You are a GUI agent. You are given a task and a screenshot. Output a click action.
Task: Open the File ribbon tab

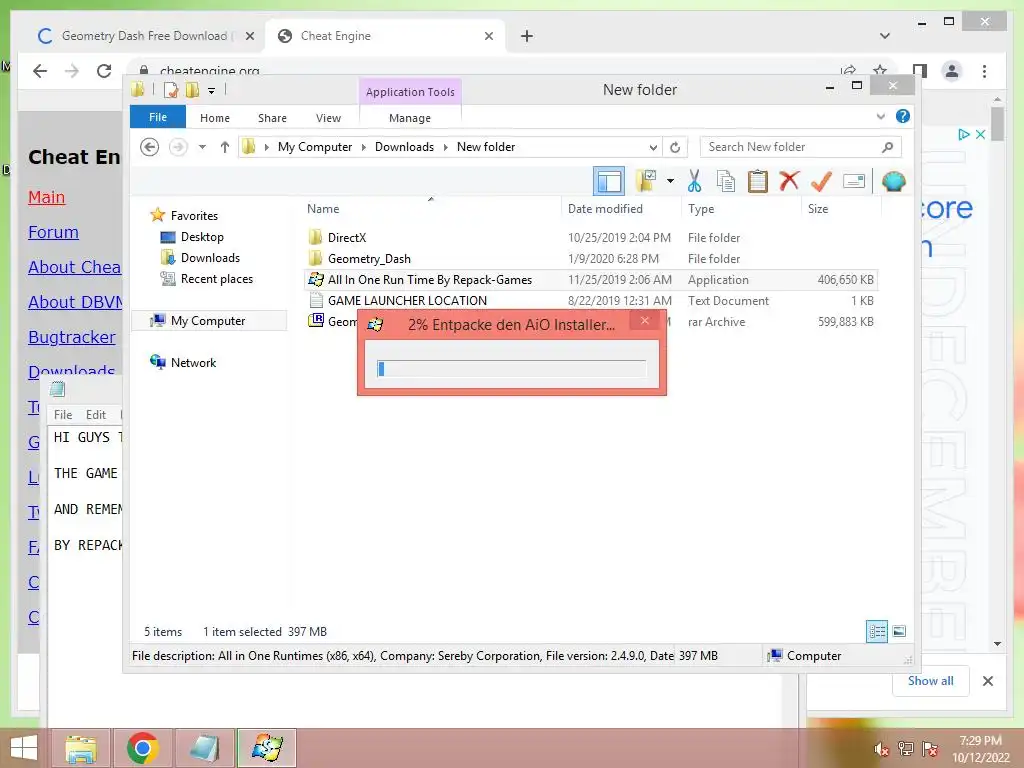tap(158, 117)
